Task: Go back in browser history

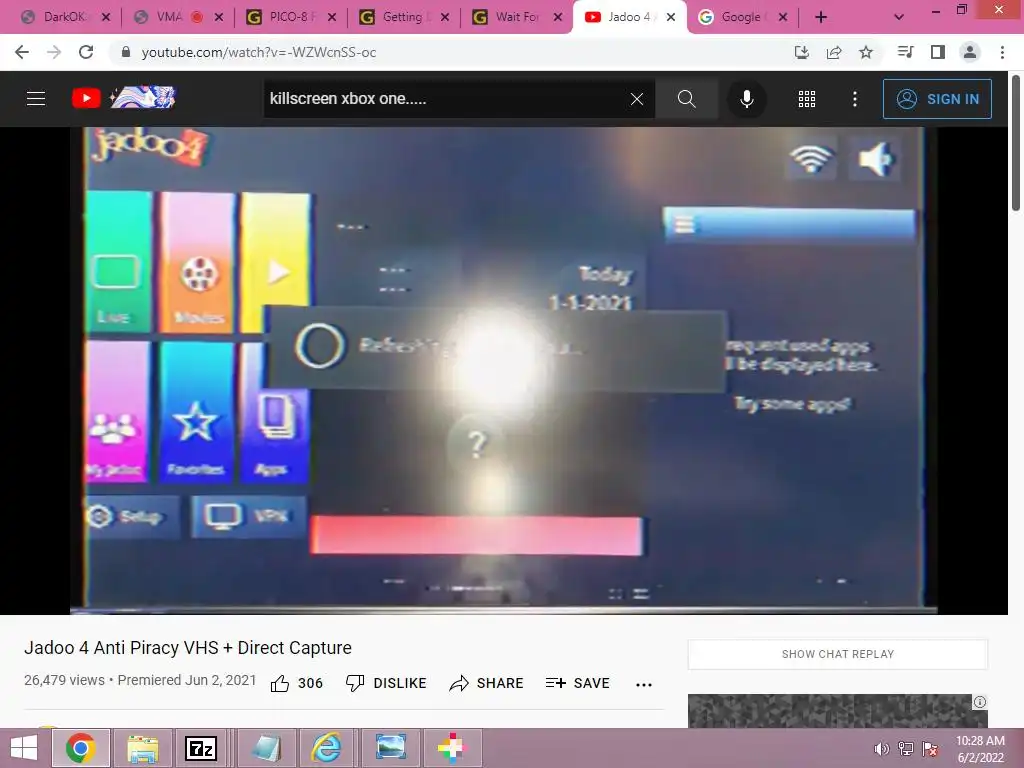Action: [x=22, y=52]
